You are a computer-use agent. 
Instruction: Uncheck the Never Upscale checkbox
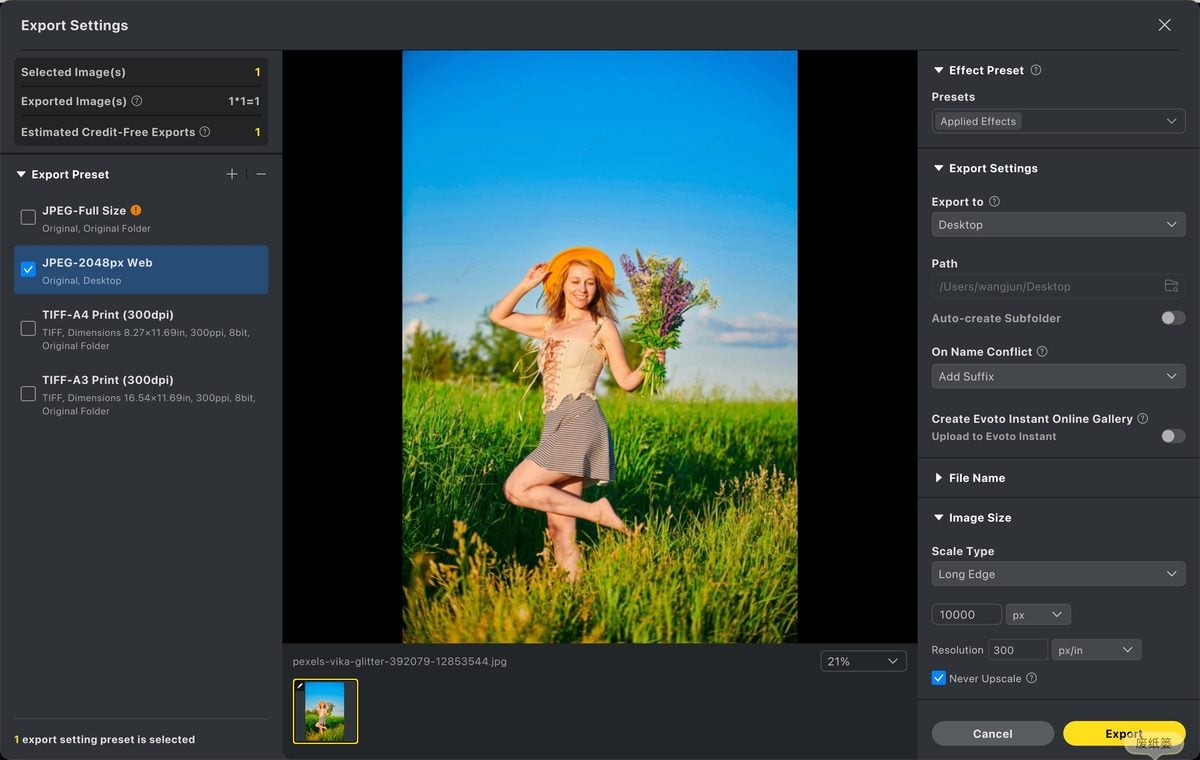click(938, 678)
